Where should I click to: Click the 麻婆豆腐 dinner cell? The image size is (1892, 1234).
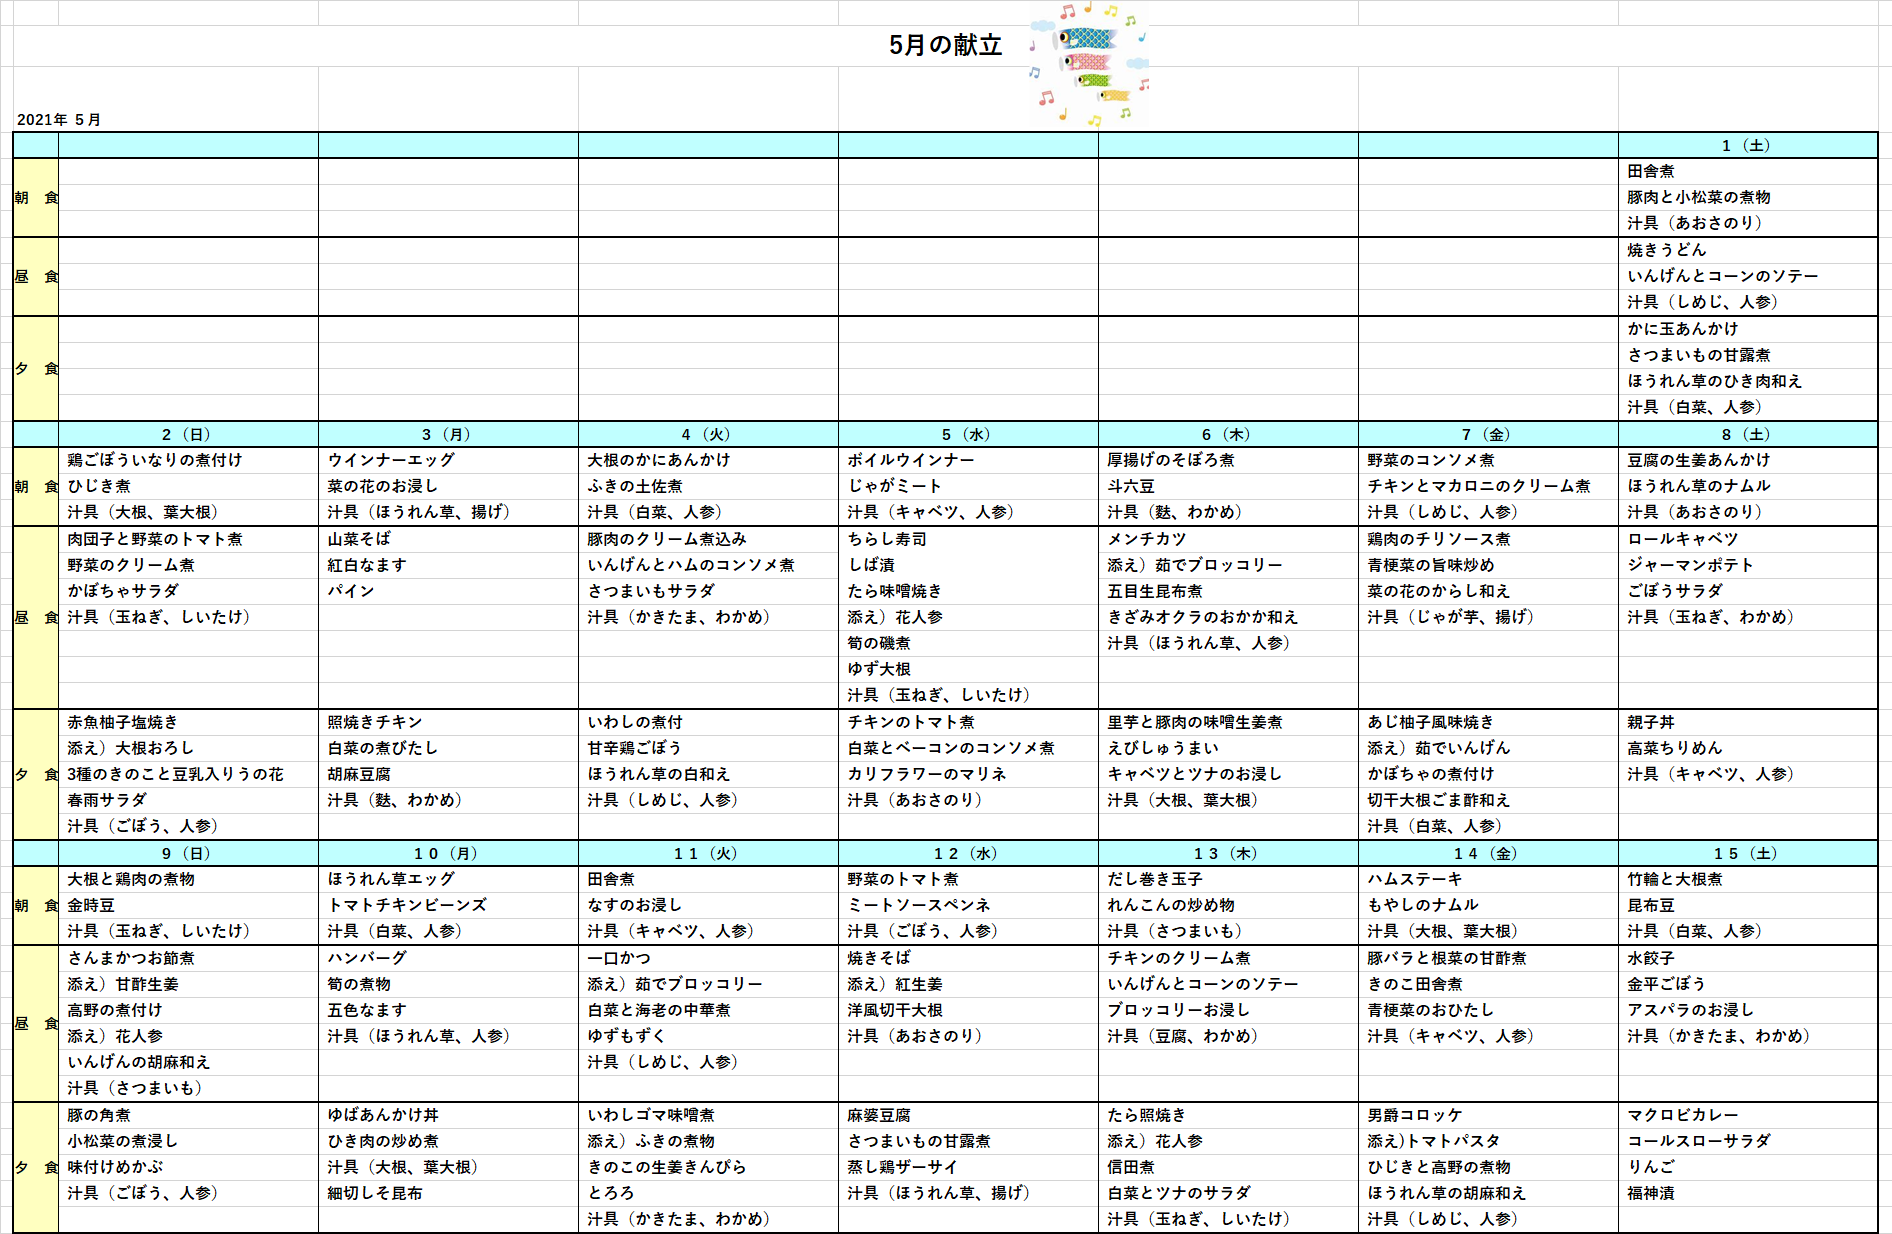point(879,1116)
